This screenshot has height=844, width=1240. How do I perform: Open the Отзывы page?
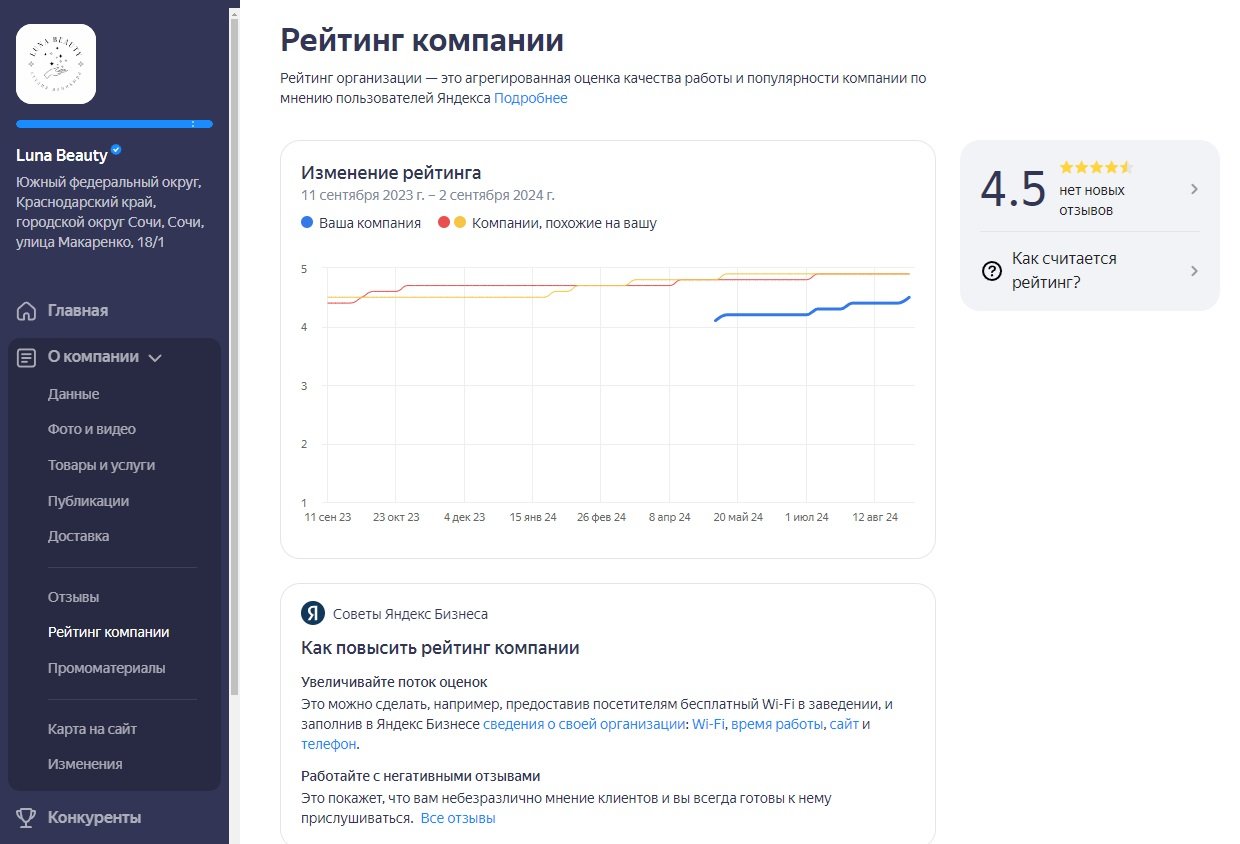pyautogui.click(x=74, y=597)
